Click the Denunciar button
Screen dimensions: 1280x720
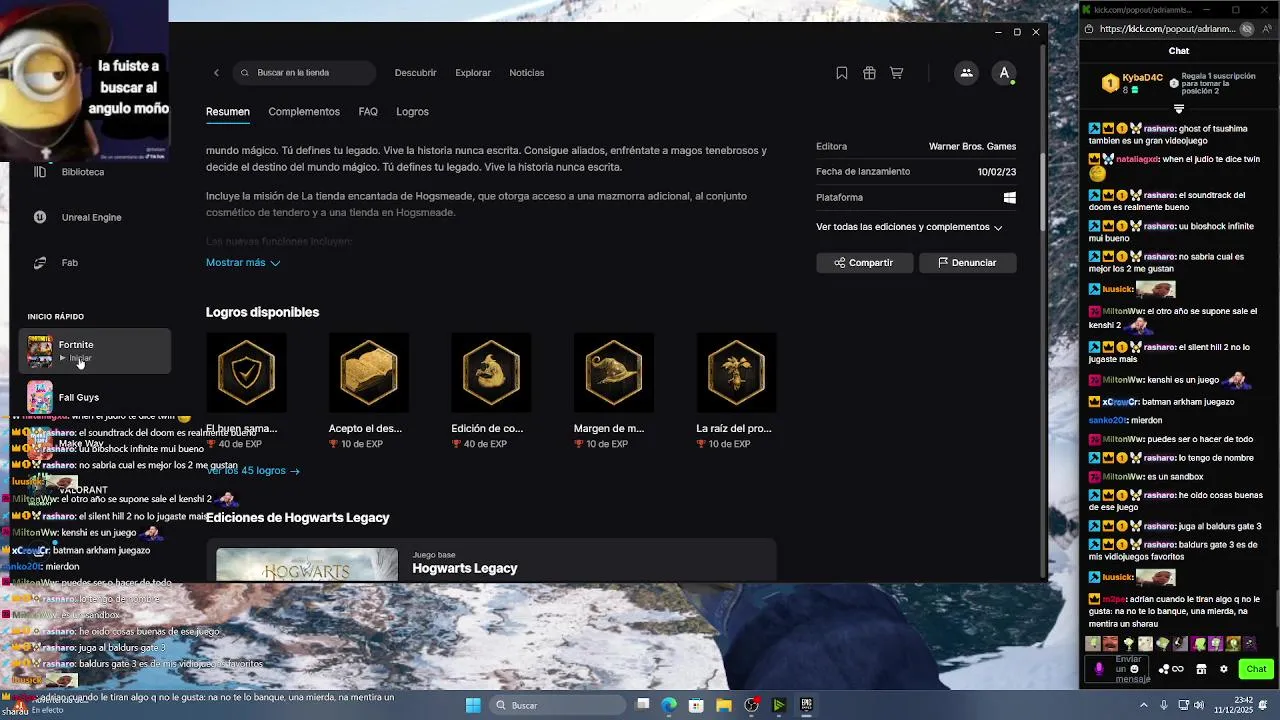[967, 262]
